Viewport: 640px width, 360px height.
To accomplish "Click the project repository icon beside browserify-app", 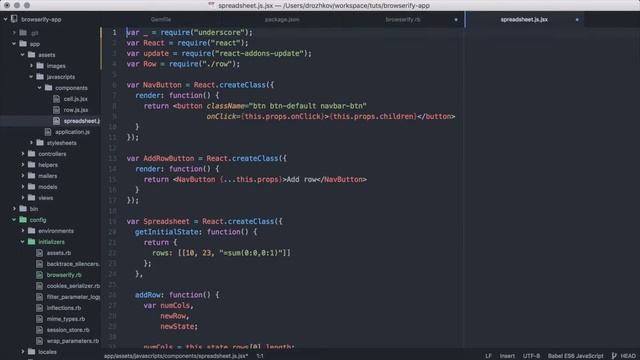I will pyautogui.click(x=14, y=19).
